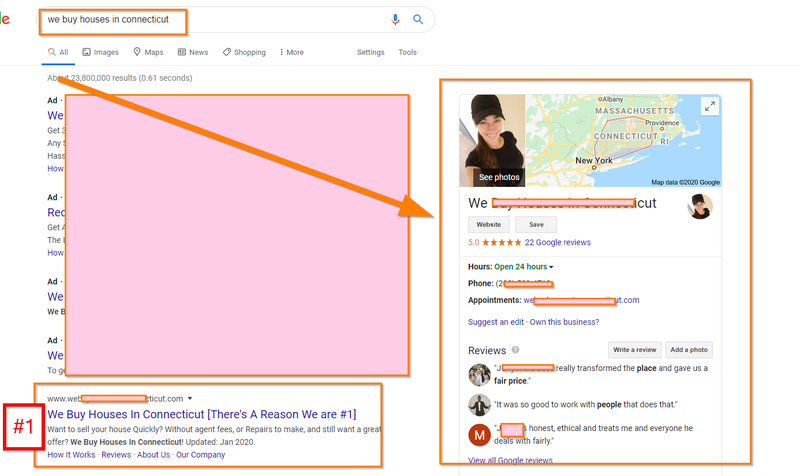This screenshot has width=800, height=476.
Task: Click reviewer avatar beside 'so good to work' review
Action: tap(479, 405)
